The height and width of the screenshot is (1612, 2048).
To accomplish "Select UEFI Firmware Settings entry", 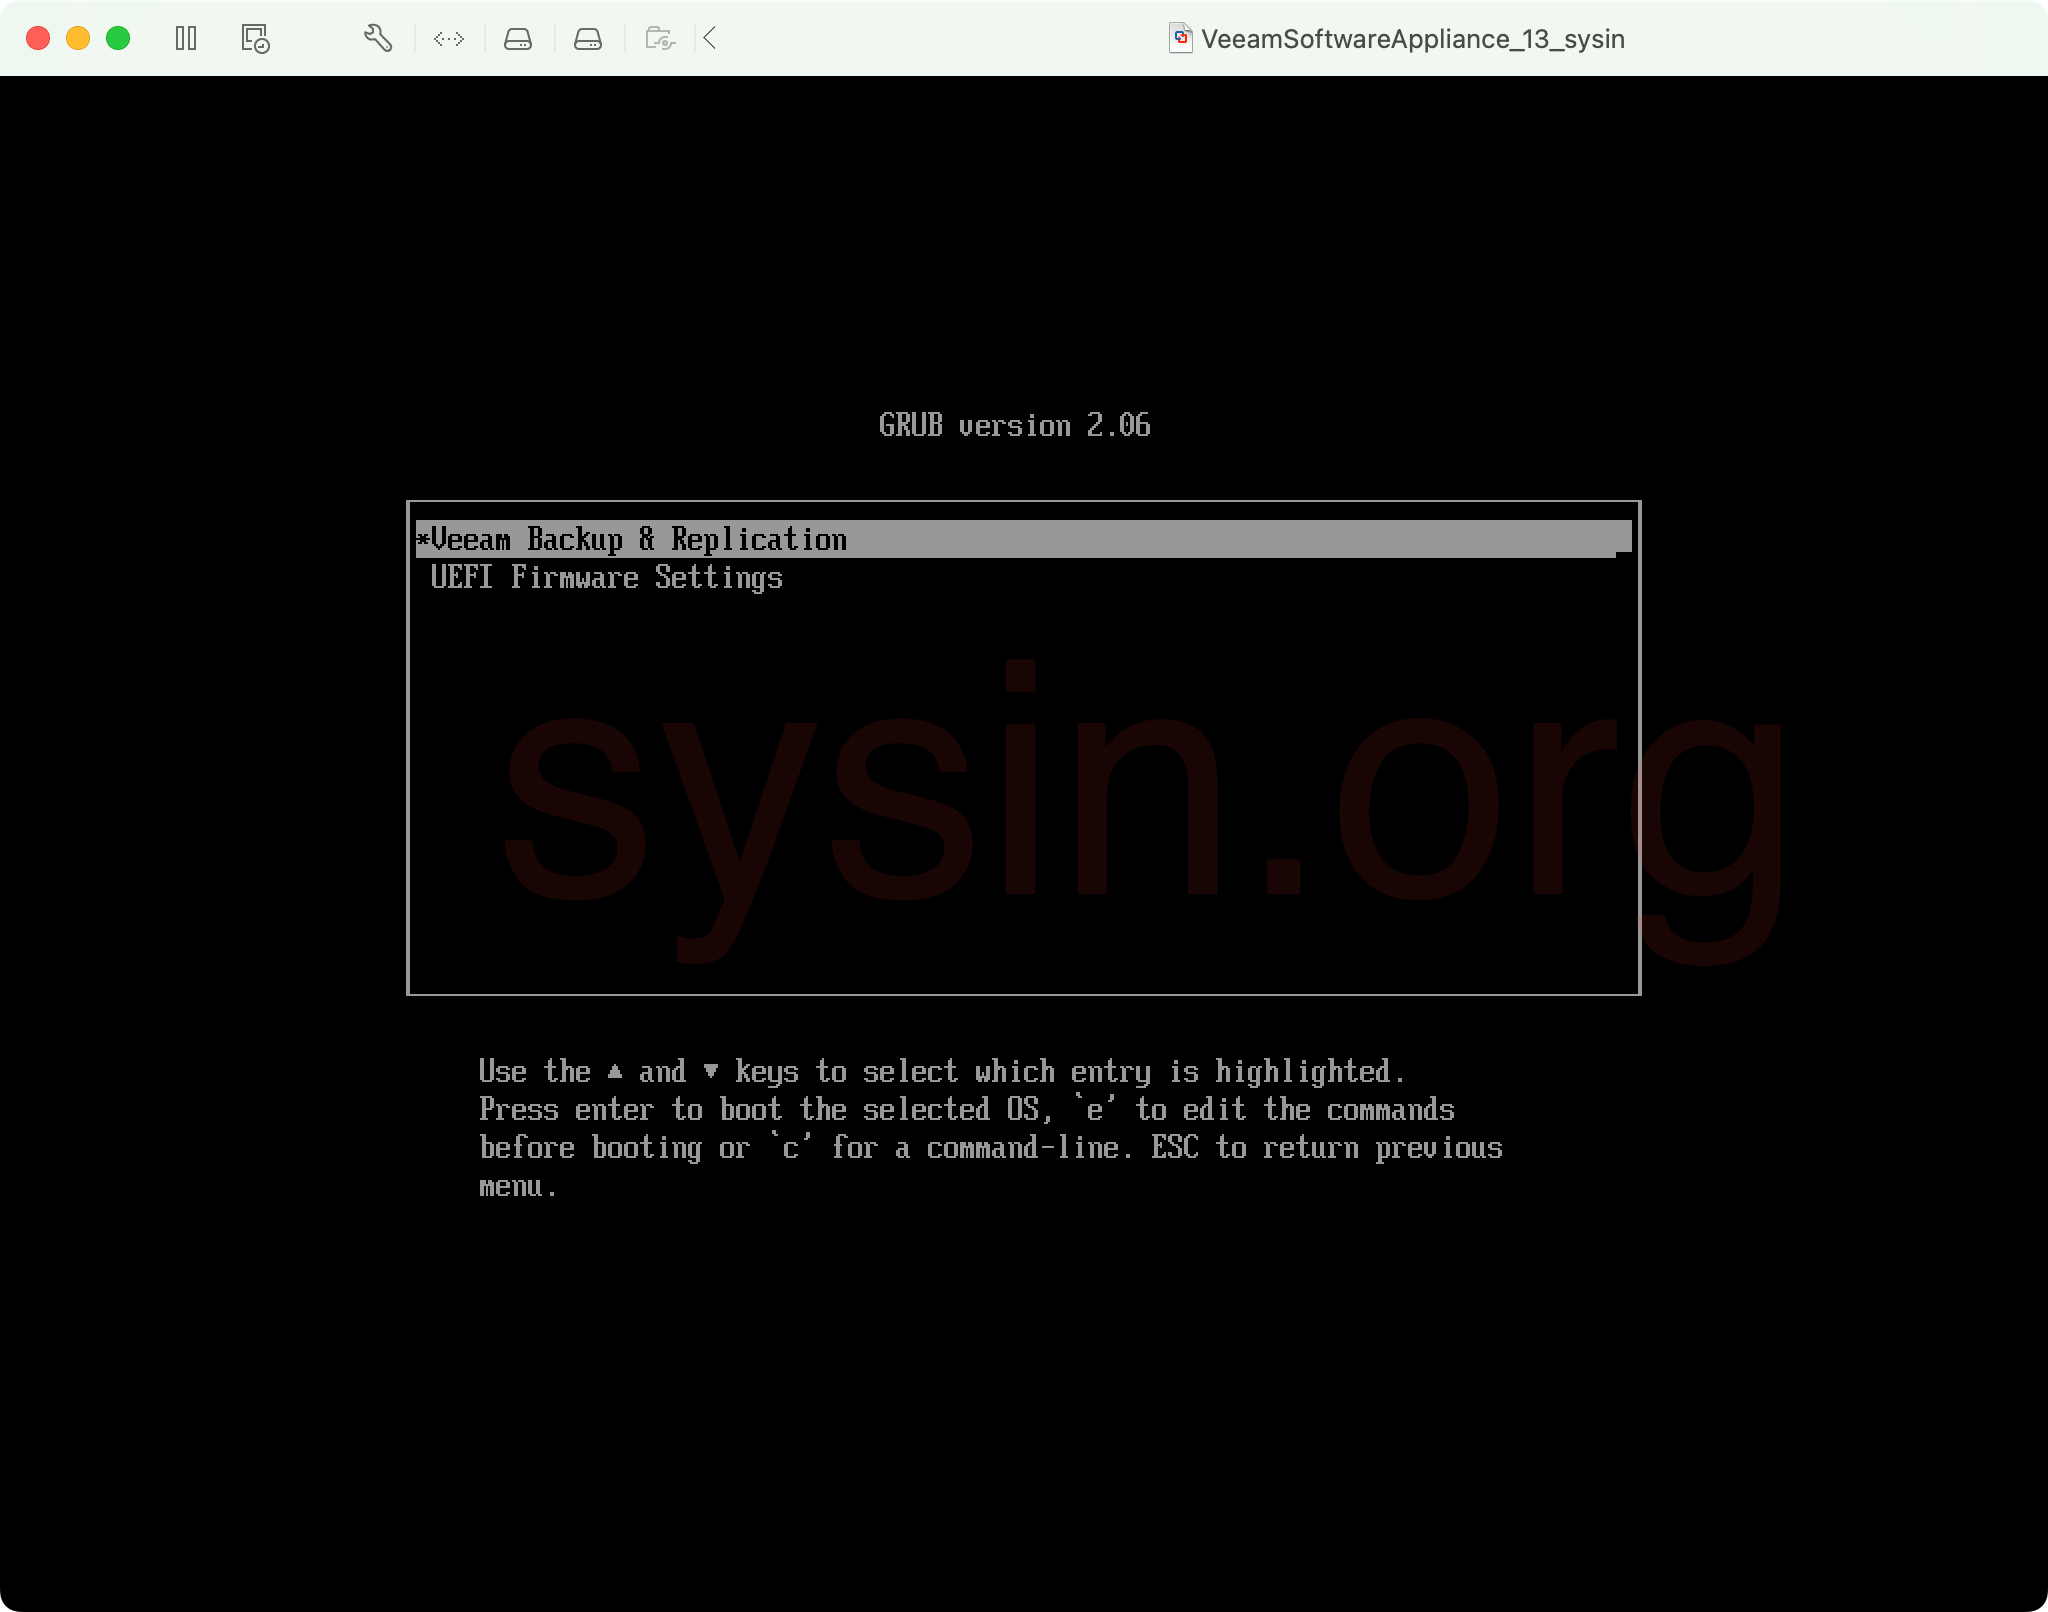I will [606, 578].
